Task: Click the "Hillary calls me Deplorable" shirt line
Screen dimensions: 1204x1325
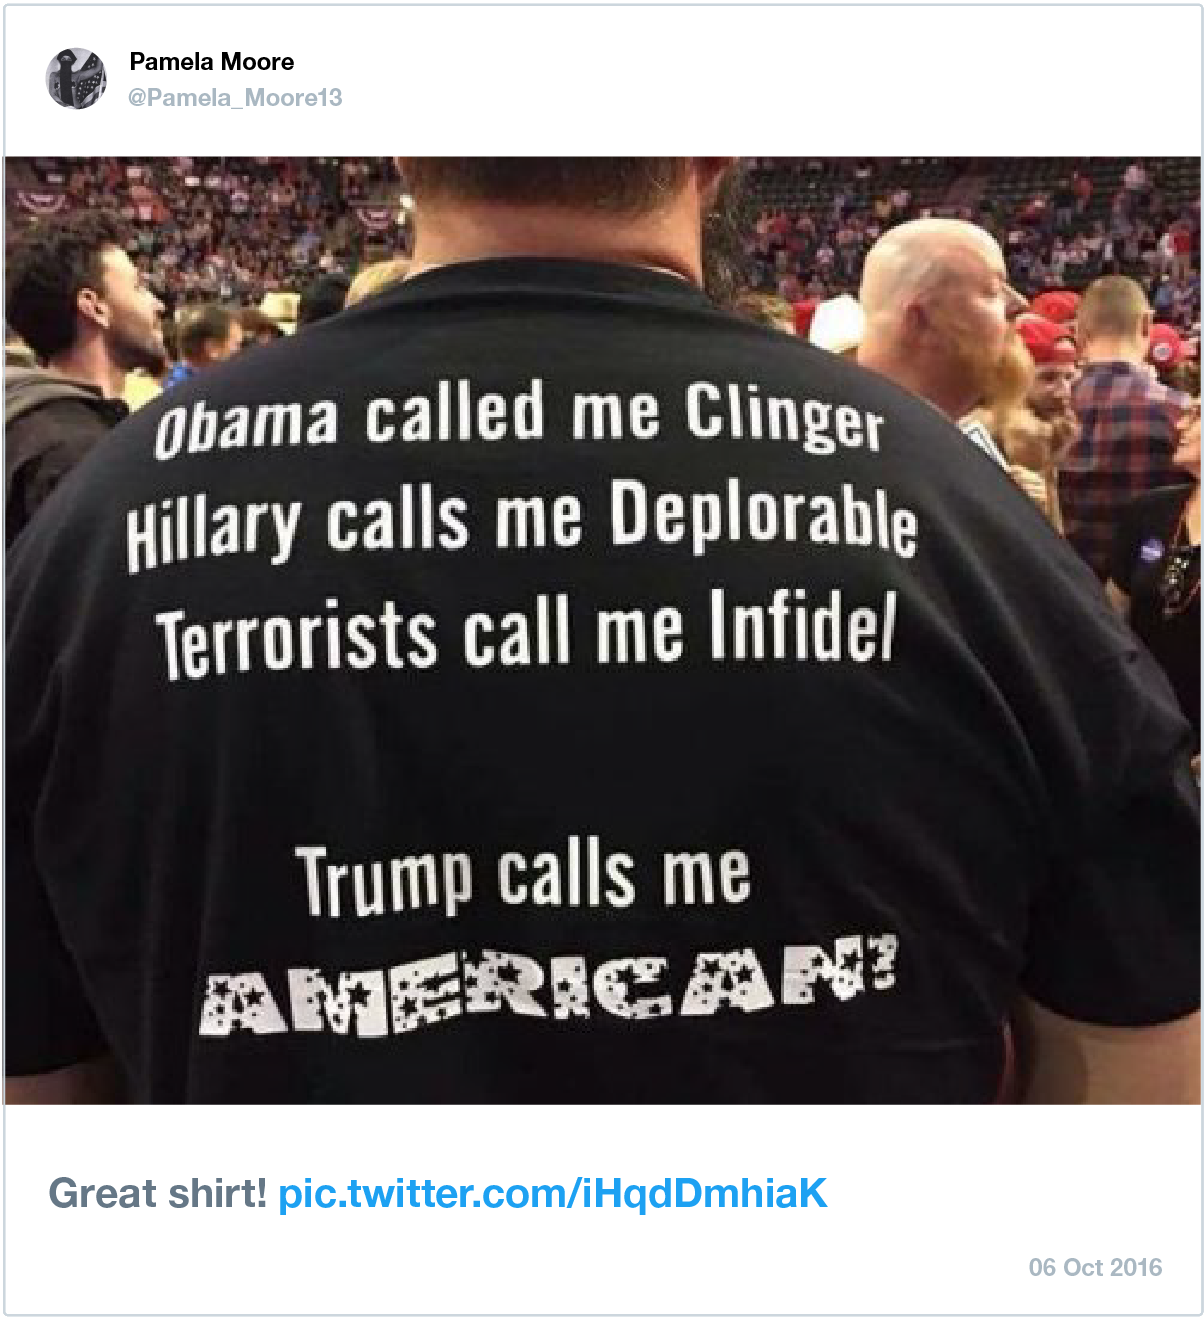Action: (521, 524)
